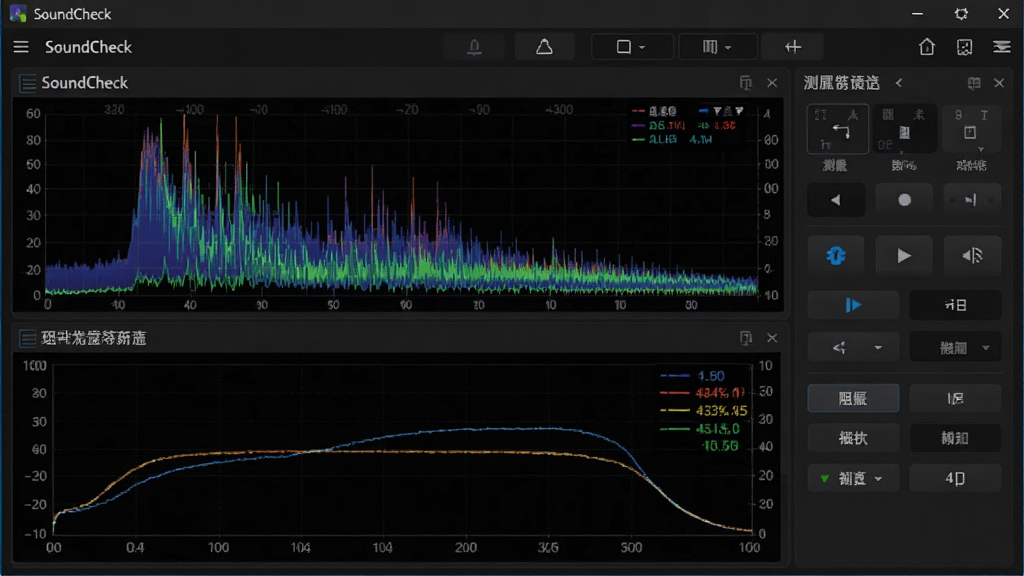Open the square-icon dropdown in the toolbar
Viewport: 1024px width, 576px height.
point(632,47)
